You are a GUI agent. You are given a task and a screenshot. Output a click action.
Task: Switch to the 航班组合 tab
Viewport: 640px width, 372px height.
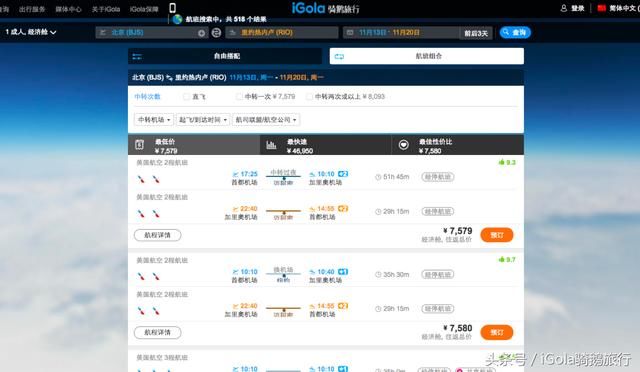point(427,56)
